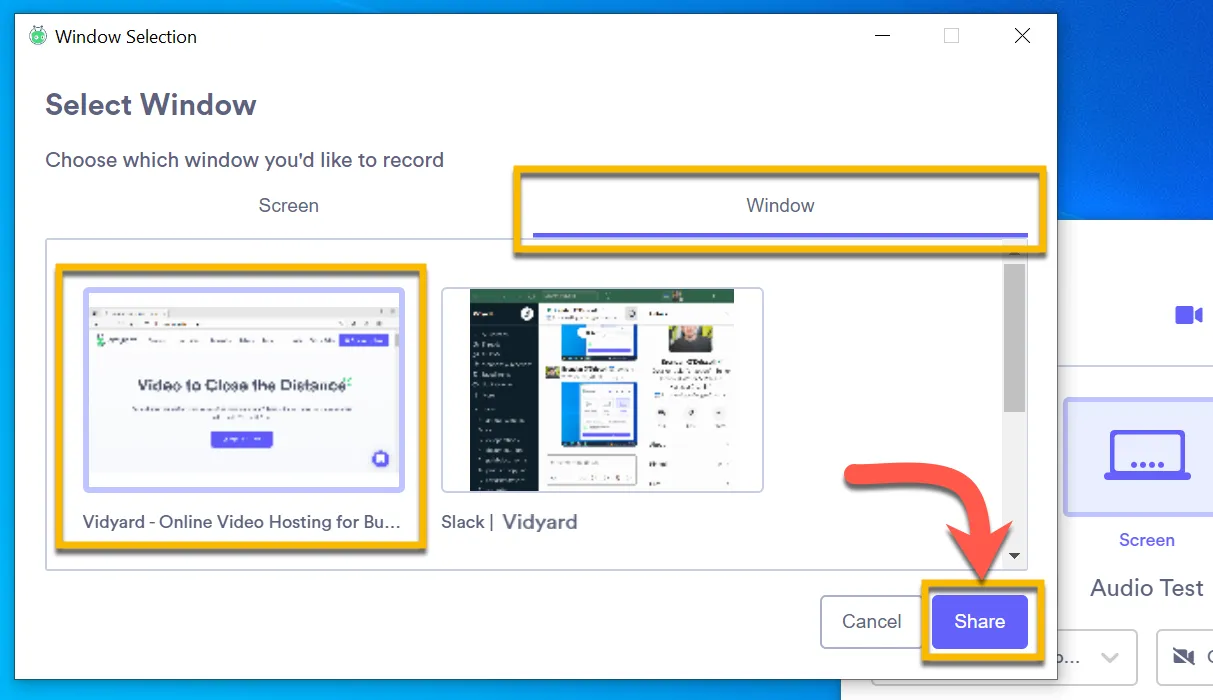Click the window list vertical scrollbar thumb

tap(1015, 338)
